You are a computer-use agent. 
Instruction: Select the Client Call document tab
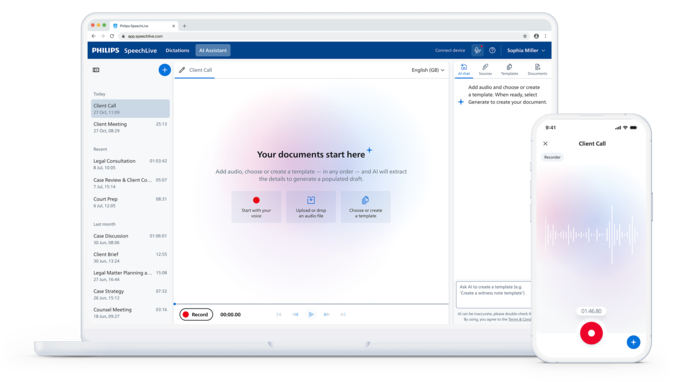pyautogui.click(x=195, y=70)
